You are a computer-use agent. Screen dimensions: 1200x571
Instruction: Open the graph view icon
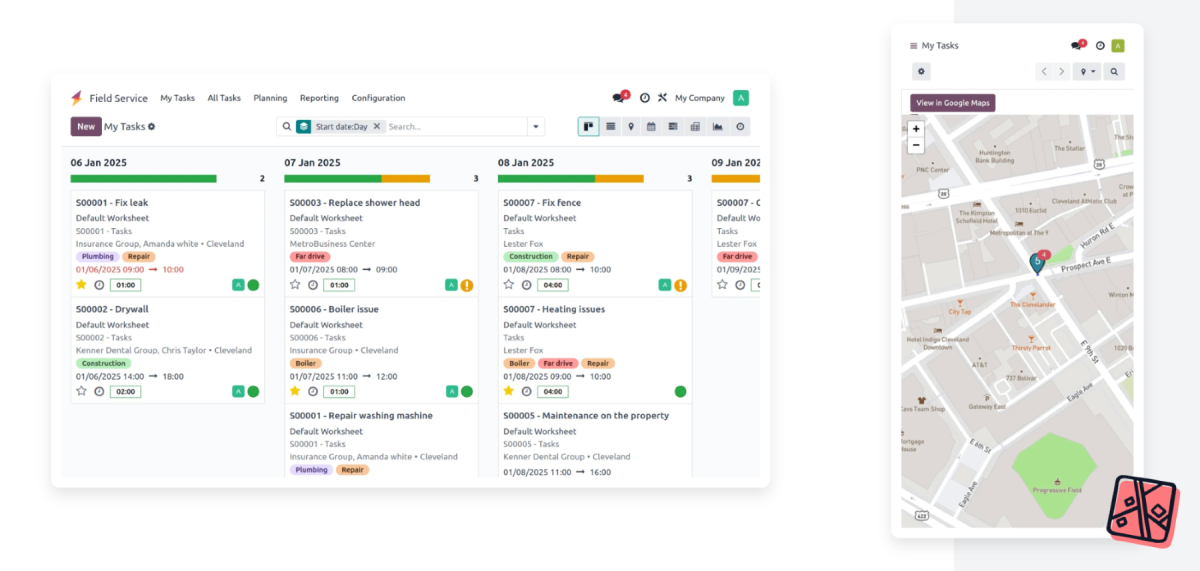click(x=717, y=127)
